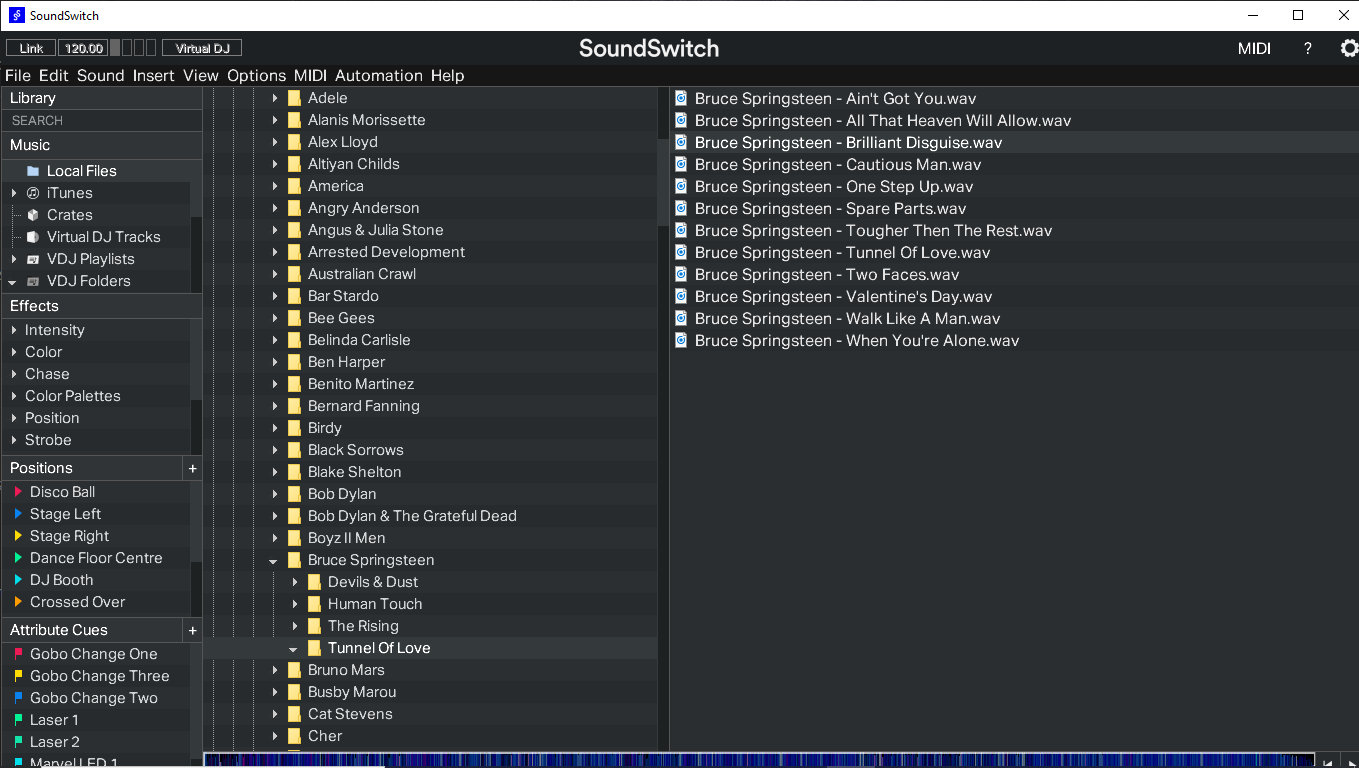Toggle the Virtual DJ button
1359x768 pixels.
(x=202, y=48)
